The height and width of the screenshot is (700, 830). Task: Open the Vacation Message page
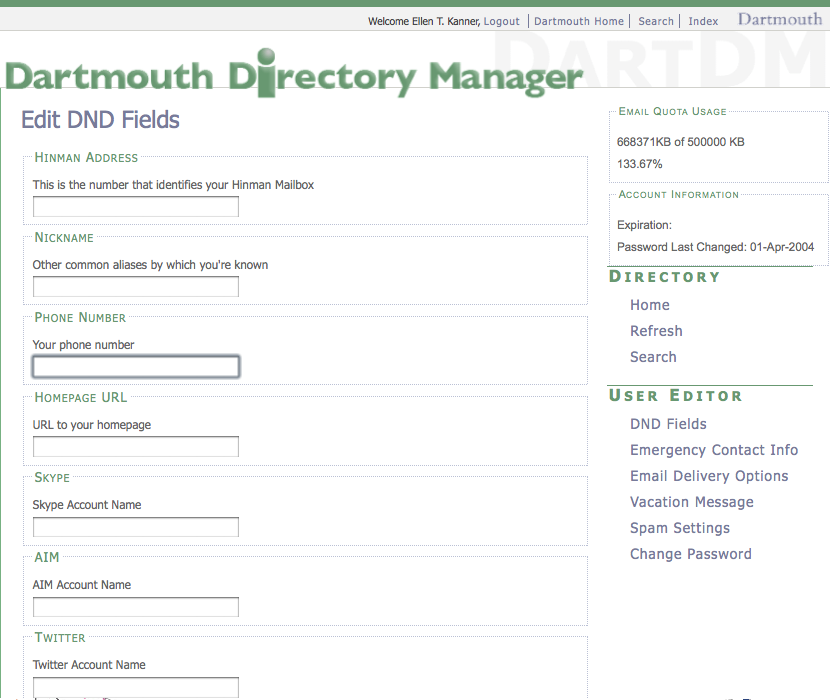click(691, 502)
